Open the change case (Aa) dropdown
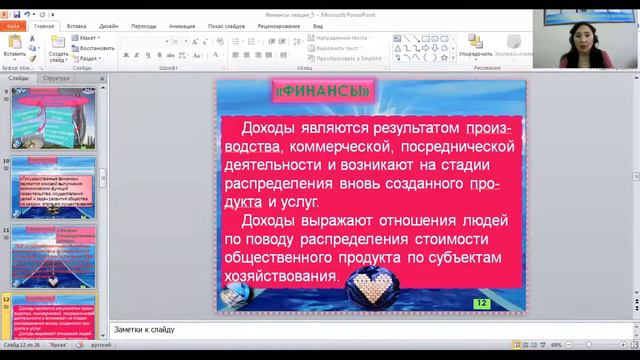Viewport: 640px width, 360px height. click(x=197, y=55)
